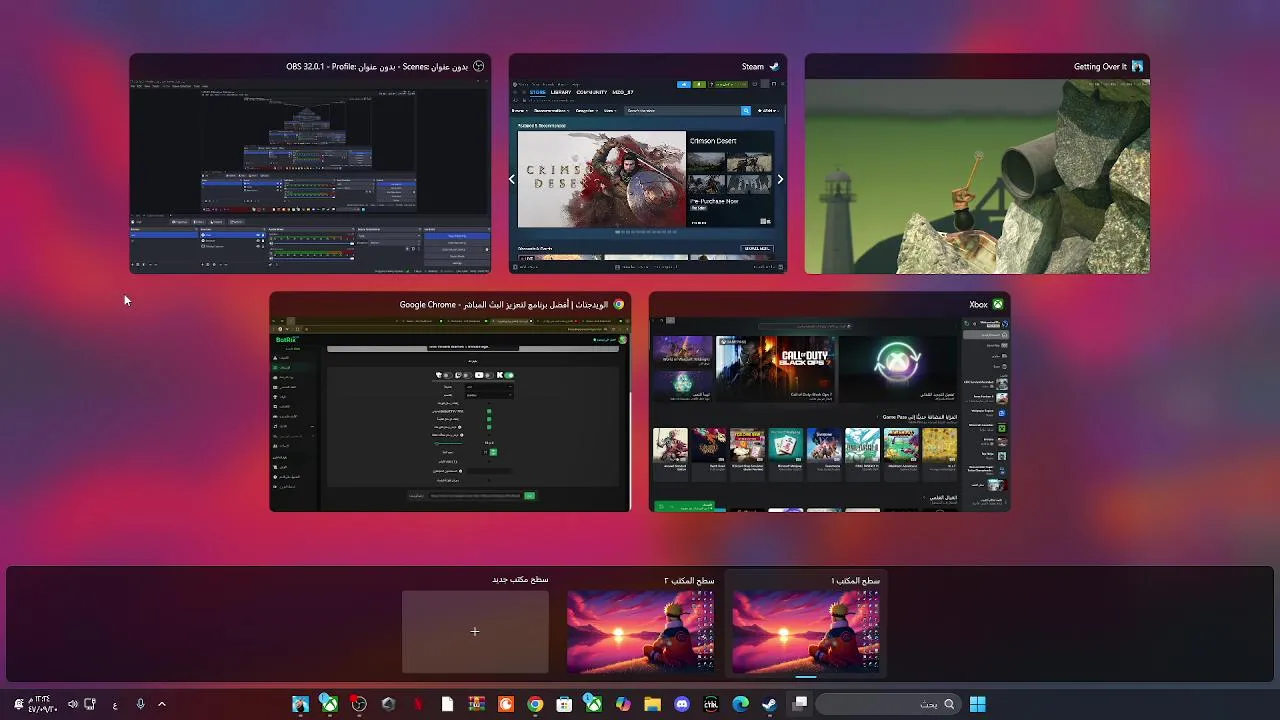Screen dimensions: 1280x720
Task: Open the volume tray icon
Action: pos(72,704)
